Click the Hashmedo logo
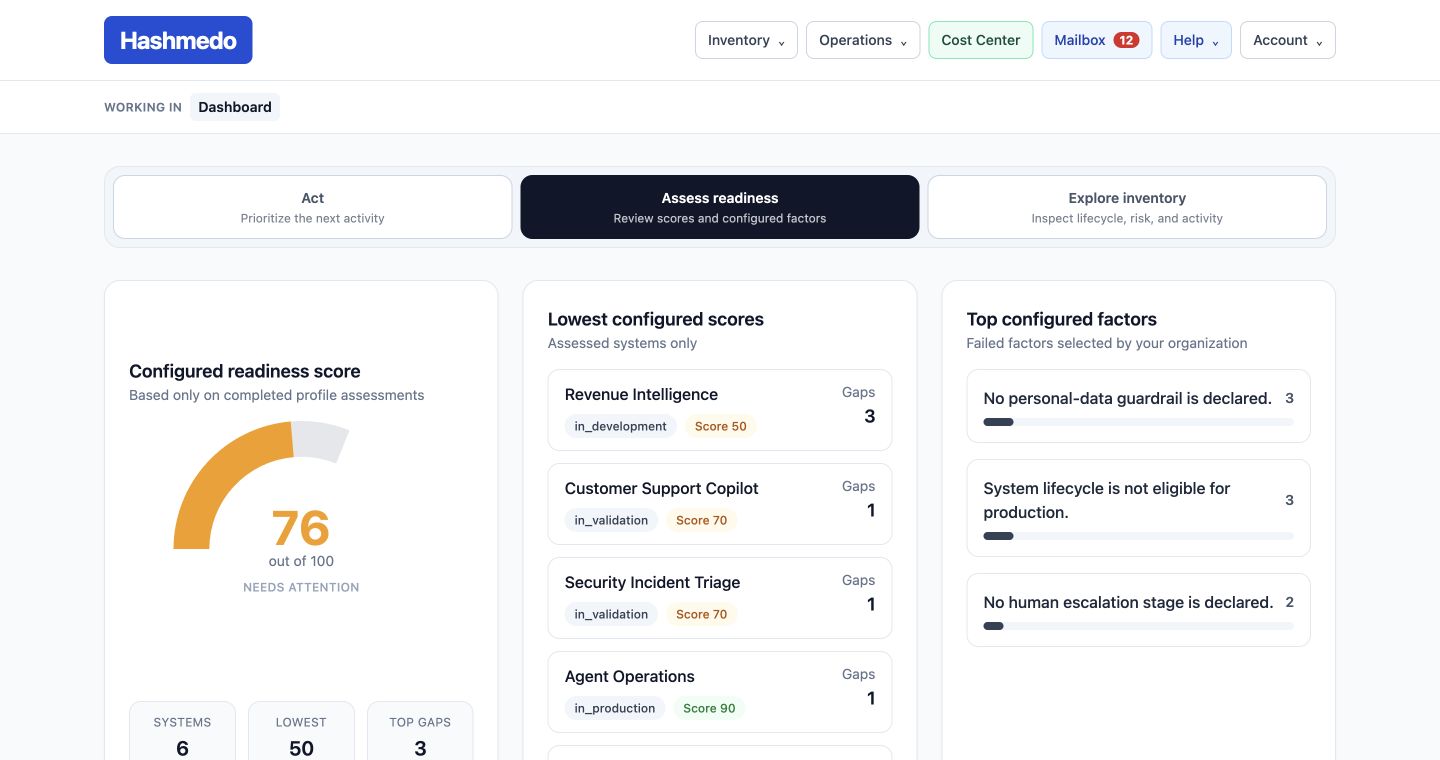The width and height of the screenshot is (1440, 760). 178,40
